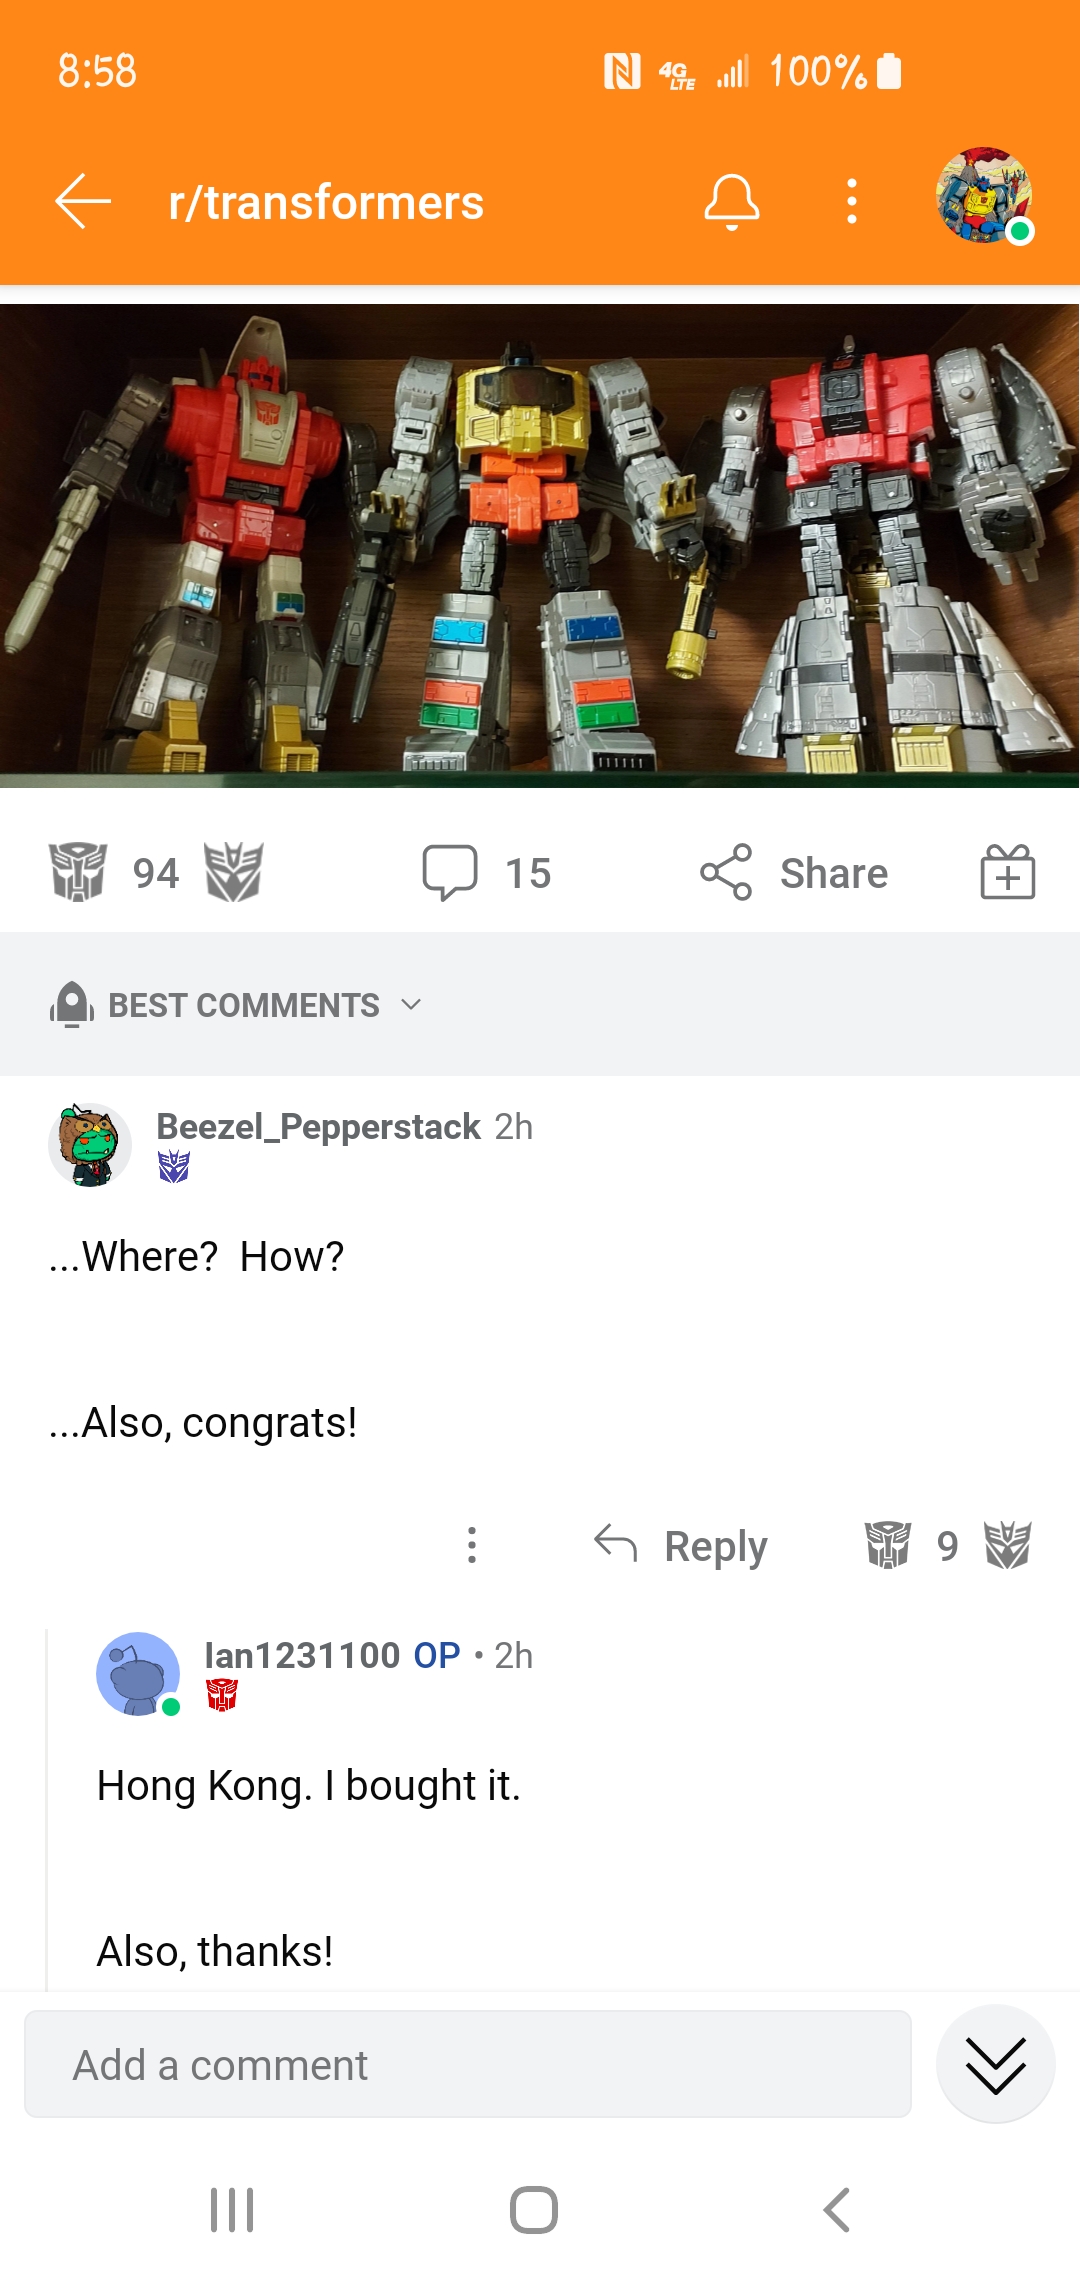Give an award using the gift icon
The image size is (1080, 2280).
1007,871
